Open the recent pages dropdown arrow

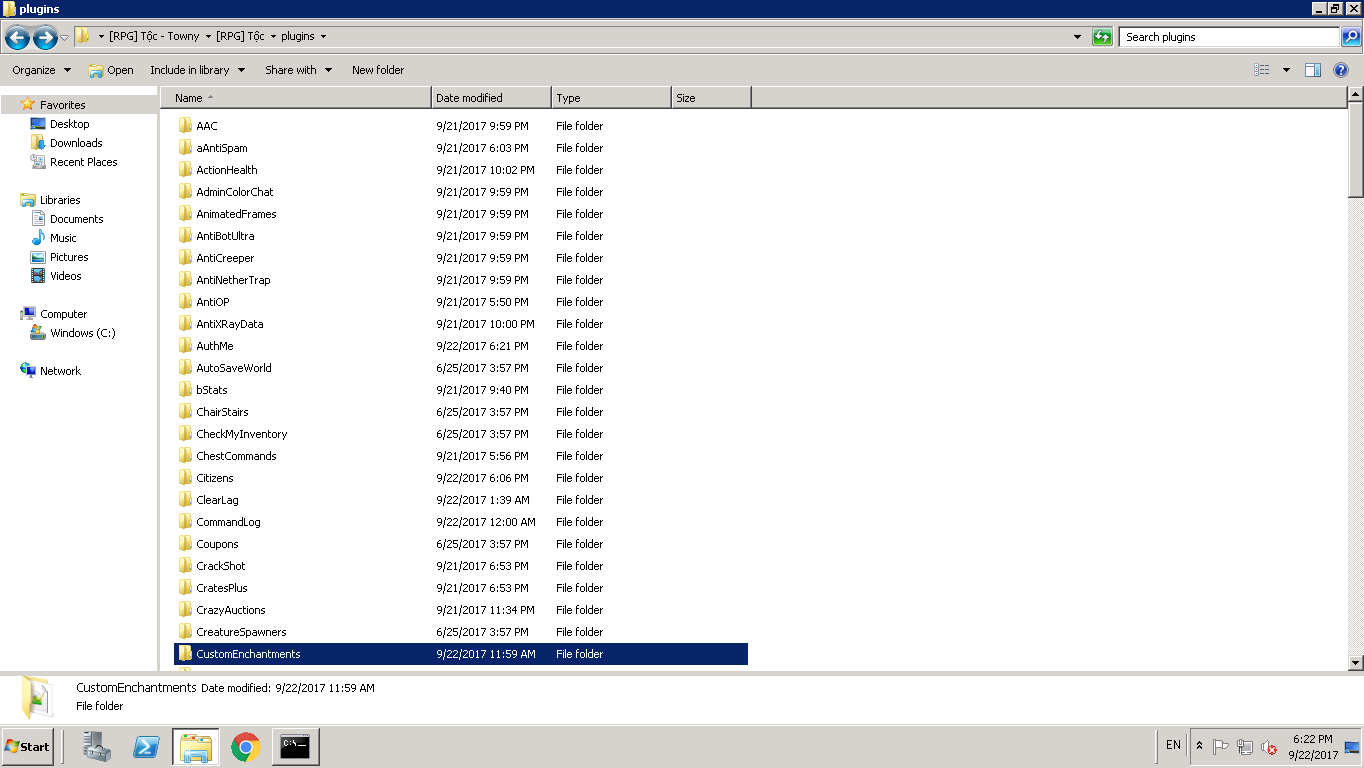[65, 38]
